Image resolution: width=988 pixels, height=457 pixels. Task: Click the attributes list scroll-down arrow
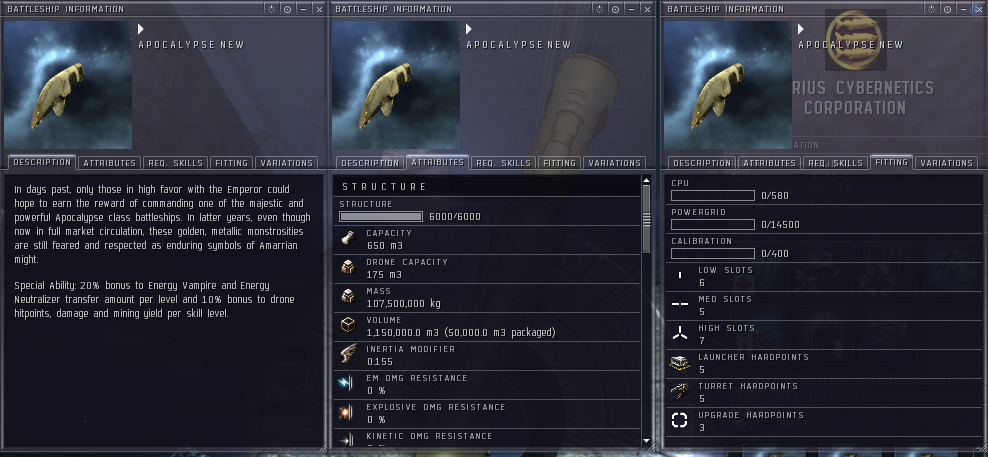tap(646, 441)
